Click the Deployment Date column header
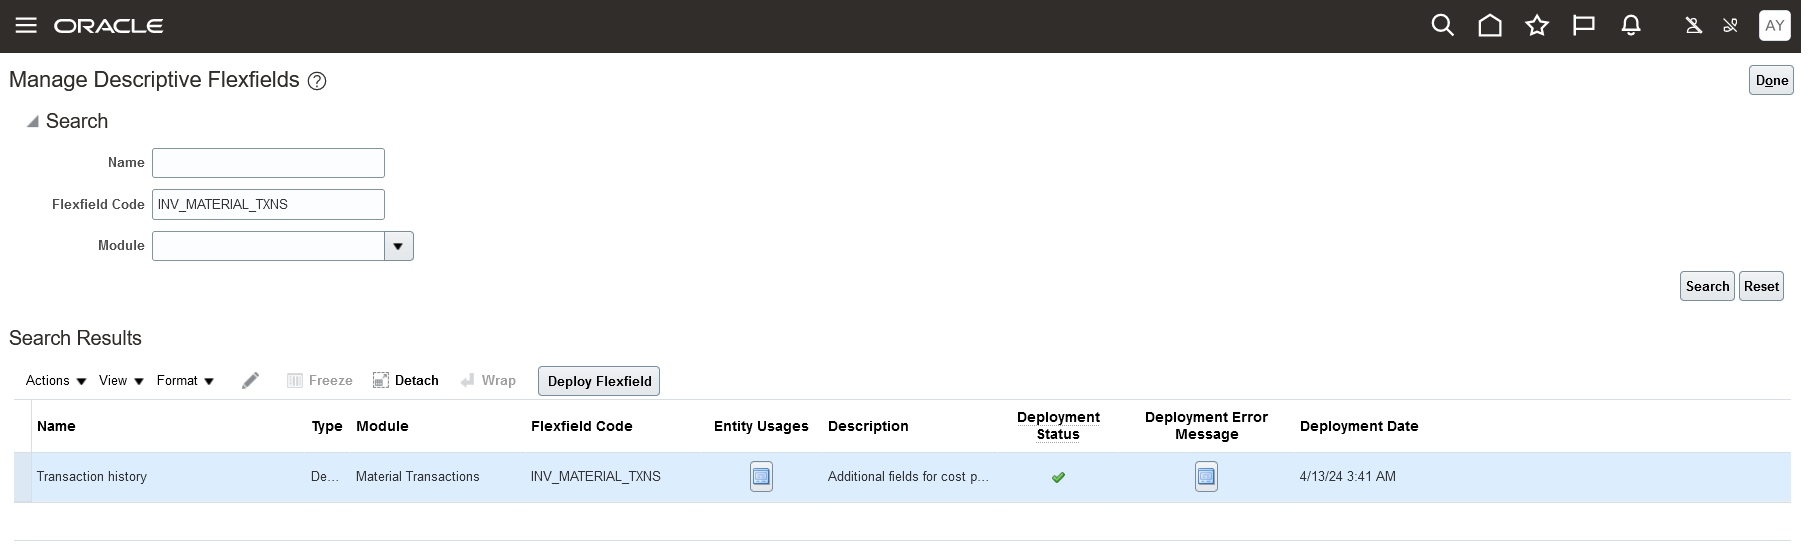1808x554 pixels. (1359, 426)
